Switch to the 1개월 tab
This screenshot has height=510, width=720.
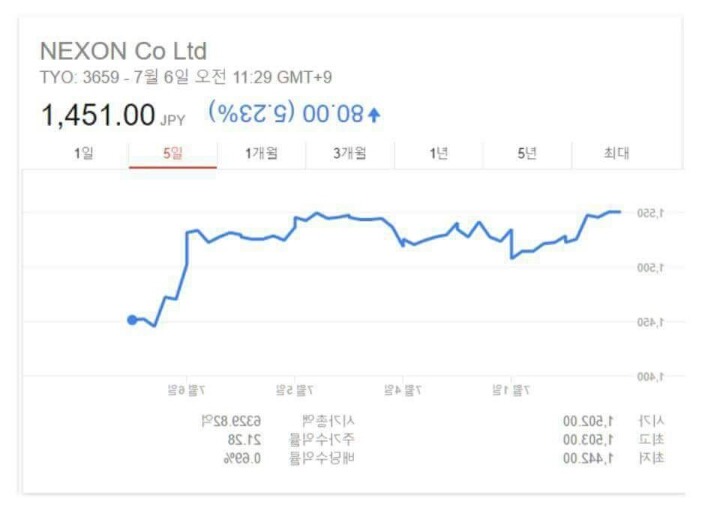[x=261, y=153]
